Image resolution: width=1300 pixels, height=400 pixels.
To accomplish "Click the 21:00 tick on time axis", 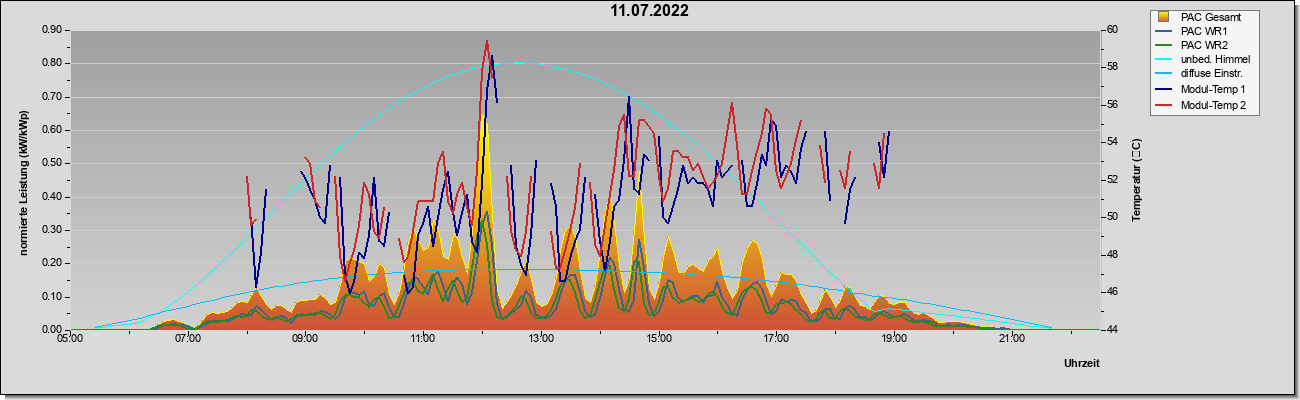I will [1012, 340].
